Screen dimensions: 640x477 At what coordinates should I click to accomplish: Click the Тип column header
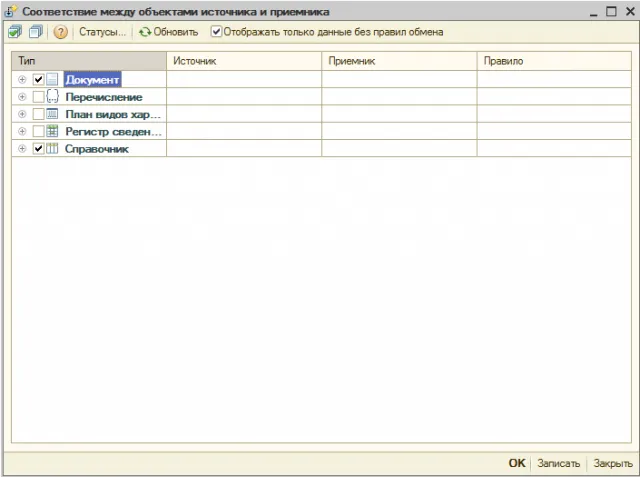(89, 61)
